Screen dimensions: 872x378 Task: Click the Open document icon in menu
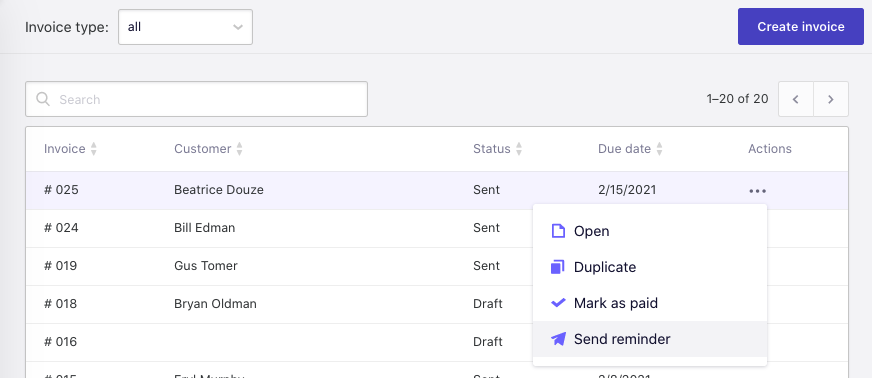tap(558, 231)
